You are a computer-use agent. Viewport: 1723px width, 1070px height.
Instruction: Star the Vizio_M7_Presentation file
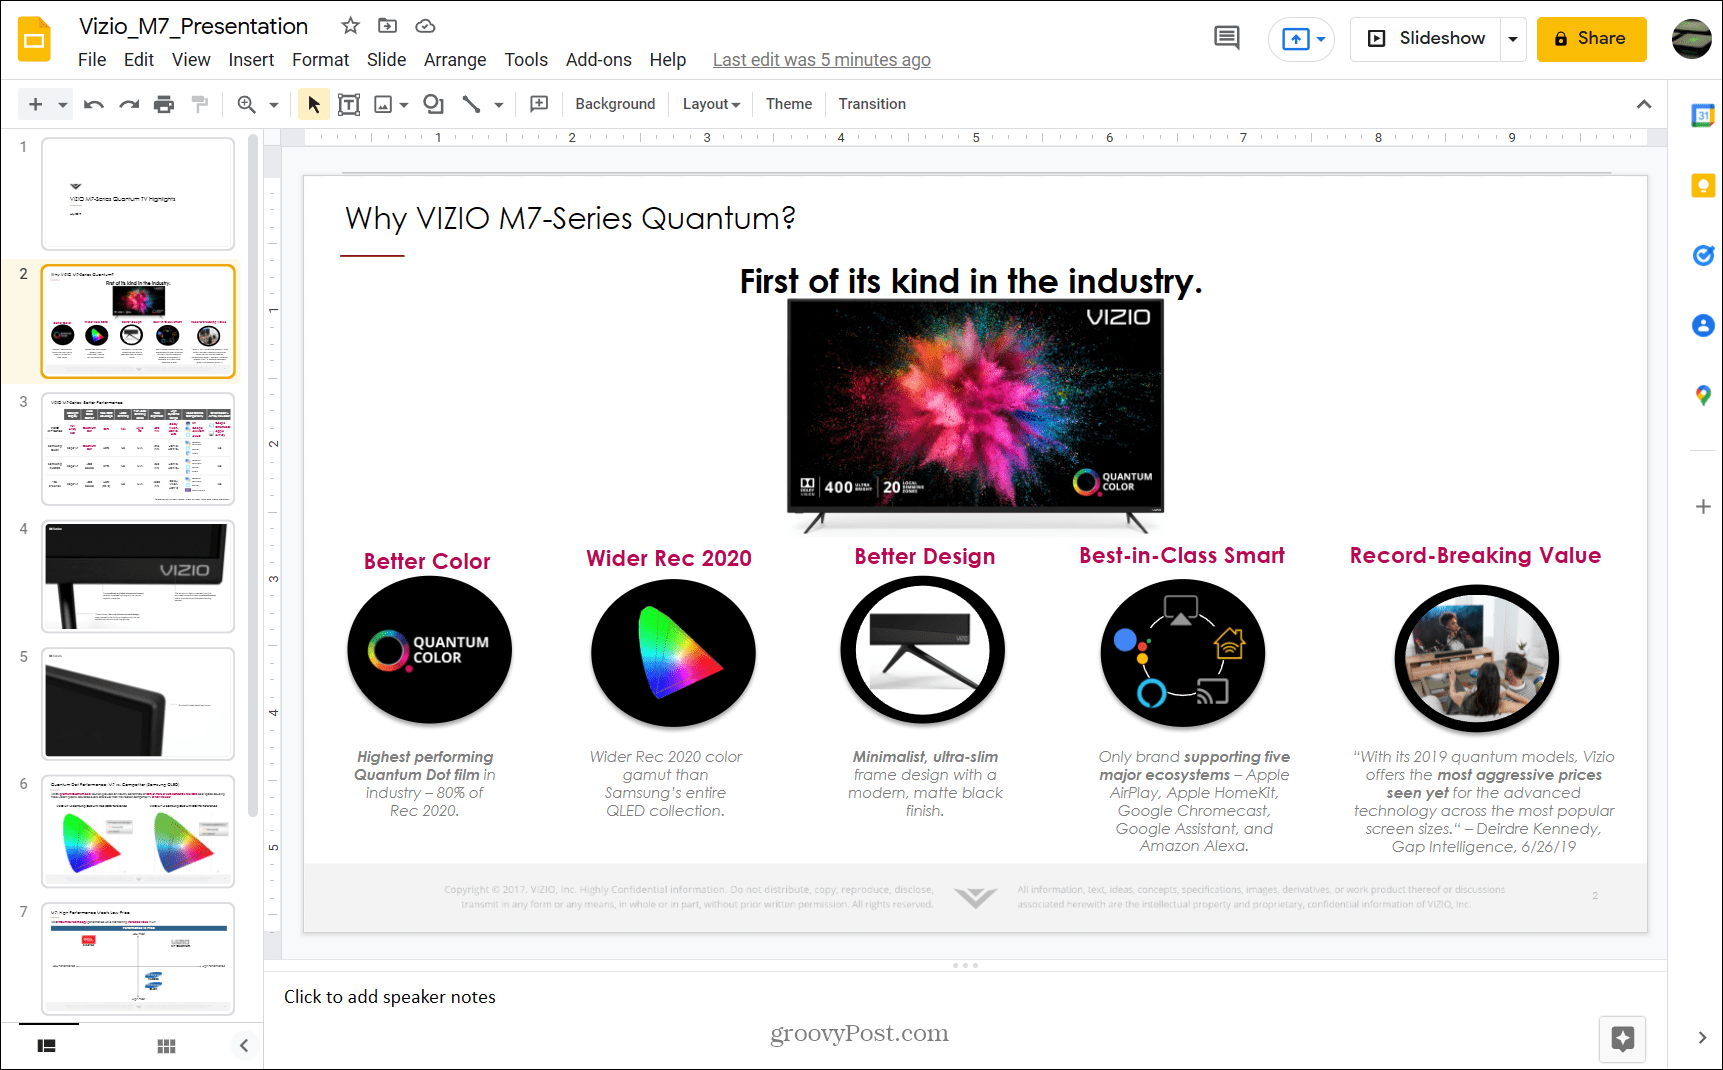pos(349,25)
